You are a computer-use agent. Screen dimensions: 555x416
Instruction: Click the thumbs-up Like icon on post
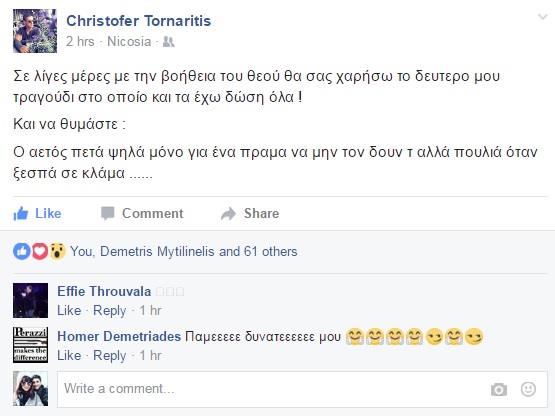(x=21, y=213)
